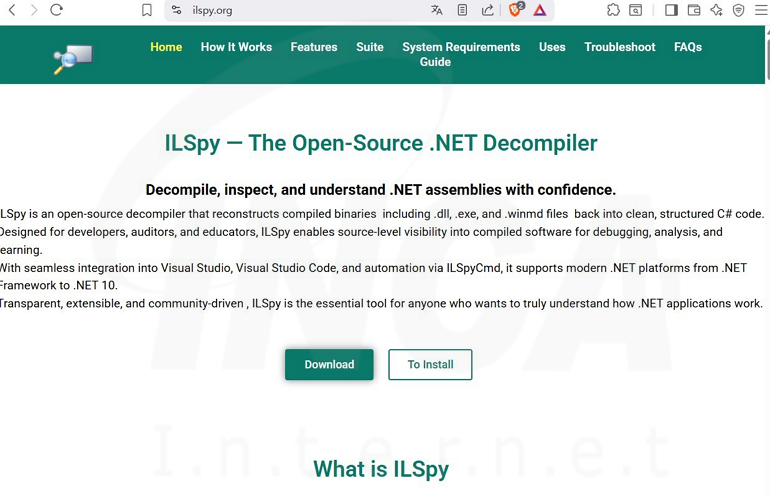
Task: Open the Uses nav item
Action: 552,47
